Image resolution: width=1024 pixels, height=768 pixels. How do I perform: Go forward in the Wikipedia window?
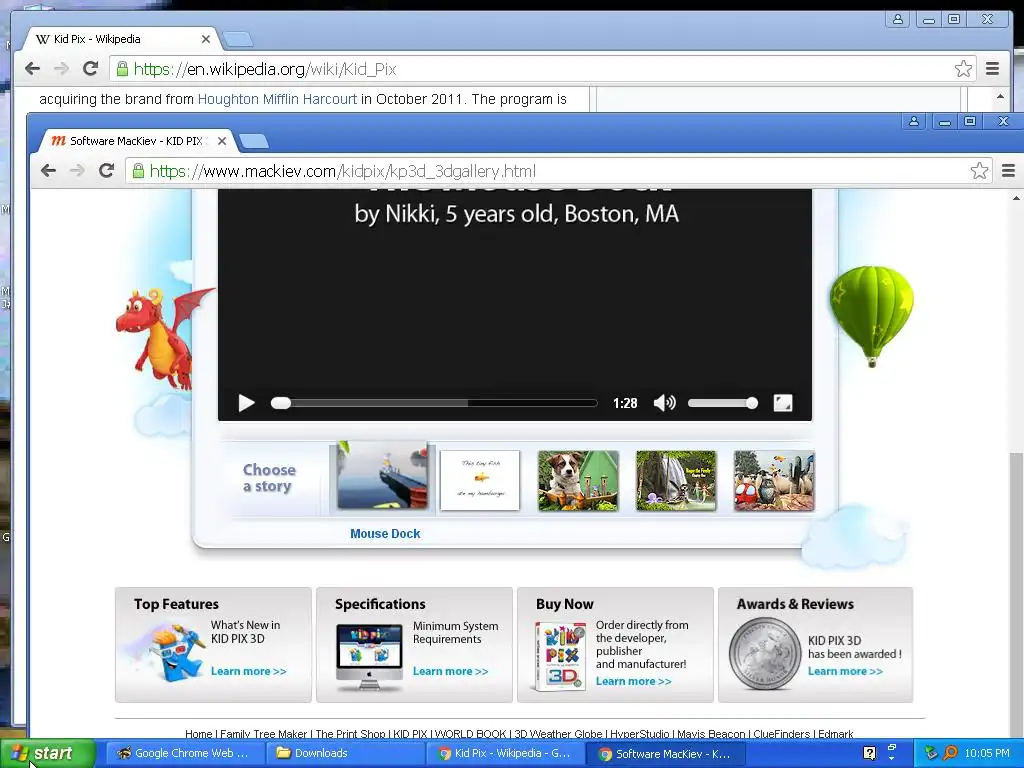(61, 68)
